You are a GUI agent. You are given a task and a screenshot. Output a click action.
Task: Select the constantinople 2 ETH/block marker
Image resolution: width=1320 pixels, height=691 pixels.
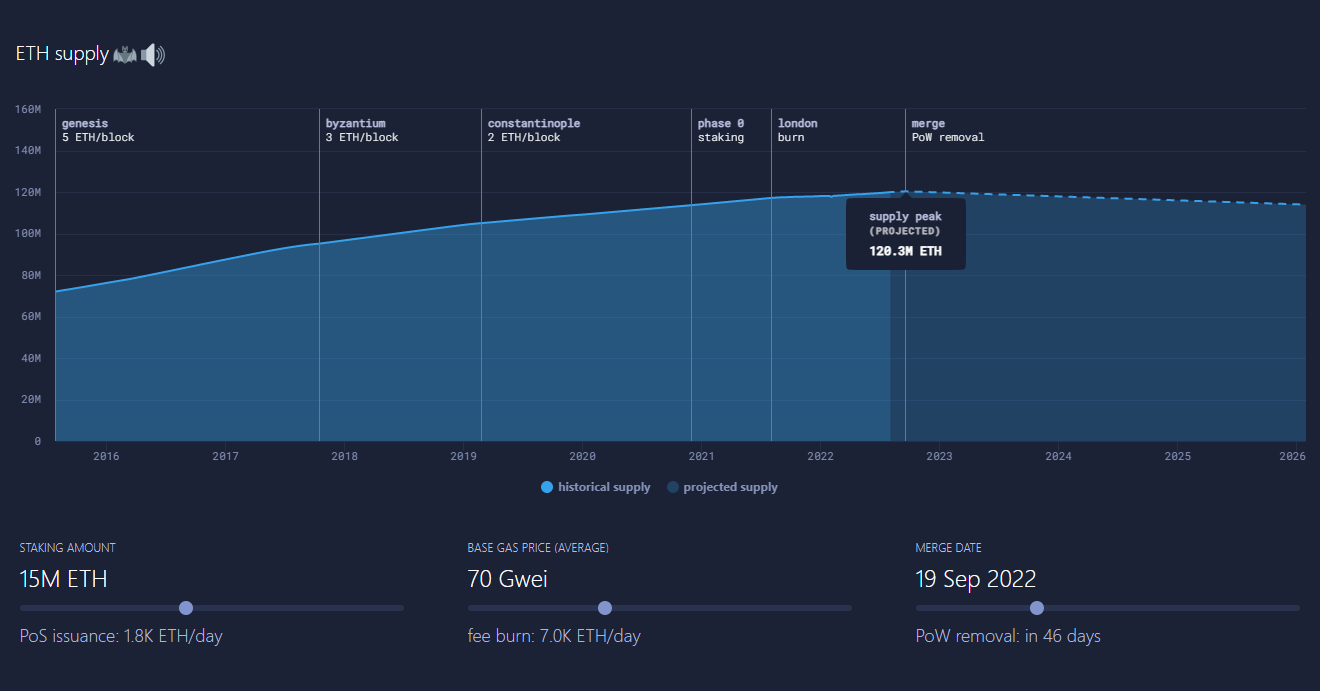533,130
